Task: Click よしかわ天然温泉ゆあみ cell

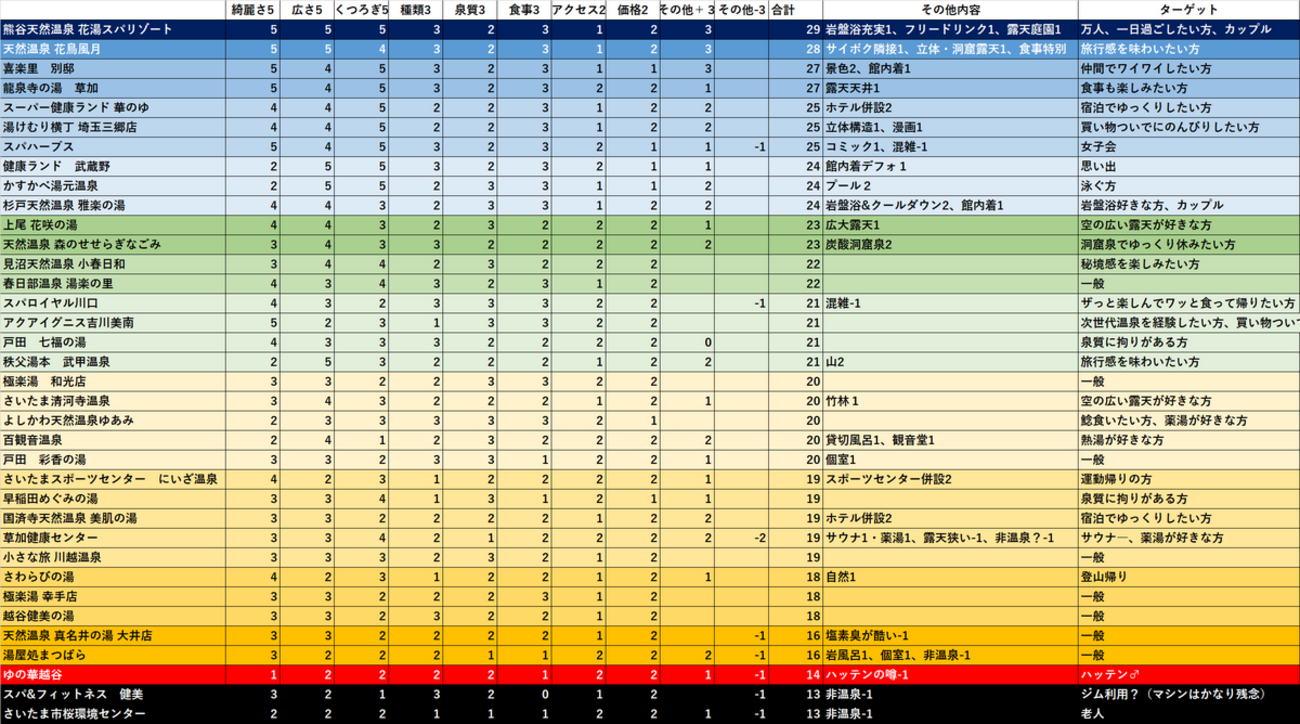Action: (114, 420)
